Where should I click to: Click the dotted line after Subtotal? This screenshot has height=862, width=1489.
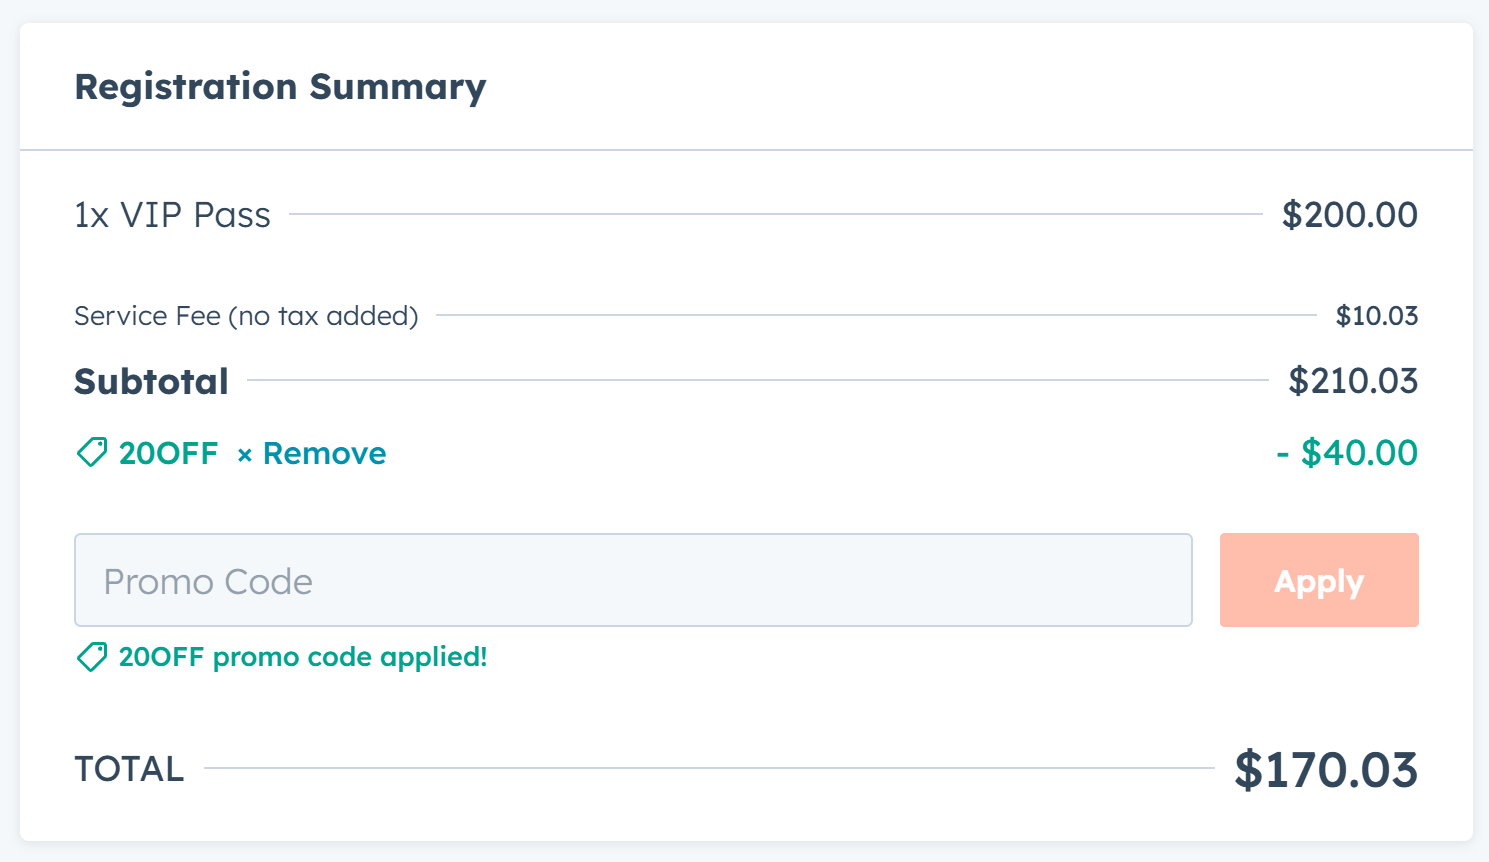(758, 380)
